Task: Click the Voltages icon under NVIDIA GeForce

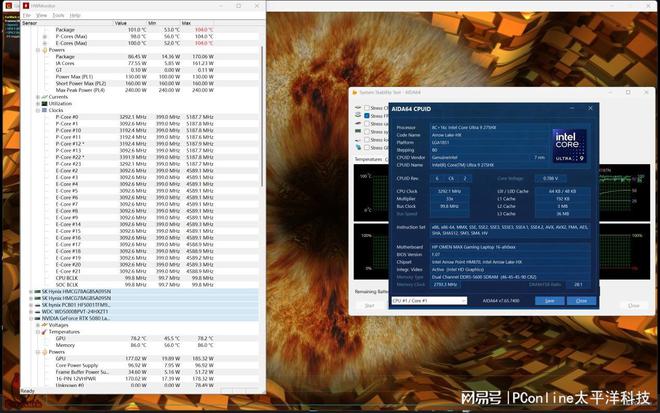Action: (x=45, y=325)
